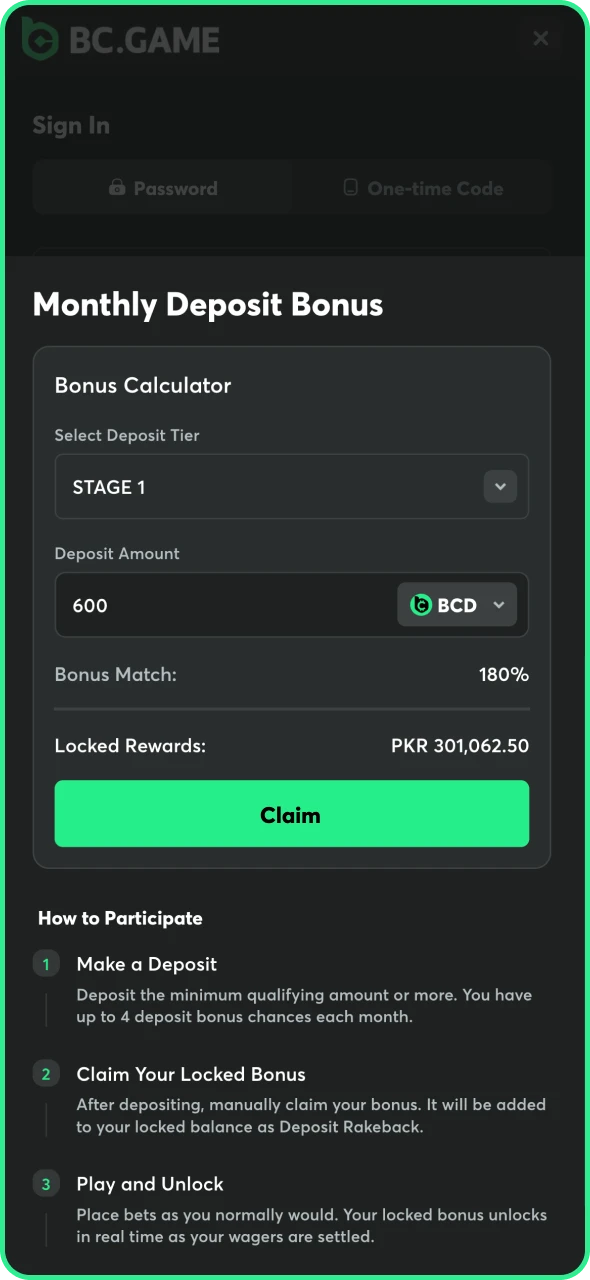The width and height of the screenshot is (590, 1280).
Task: Open the Select Deposit Tier dropdown
Action: click(291, 487)
